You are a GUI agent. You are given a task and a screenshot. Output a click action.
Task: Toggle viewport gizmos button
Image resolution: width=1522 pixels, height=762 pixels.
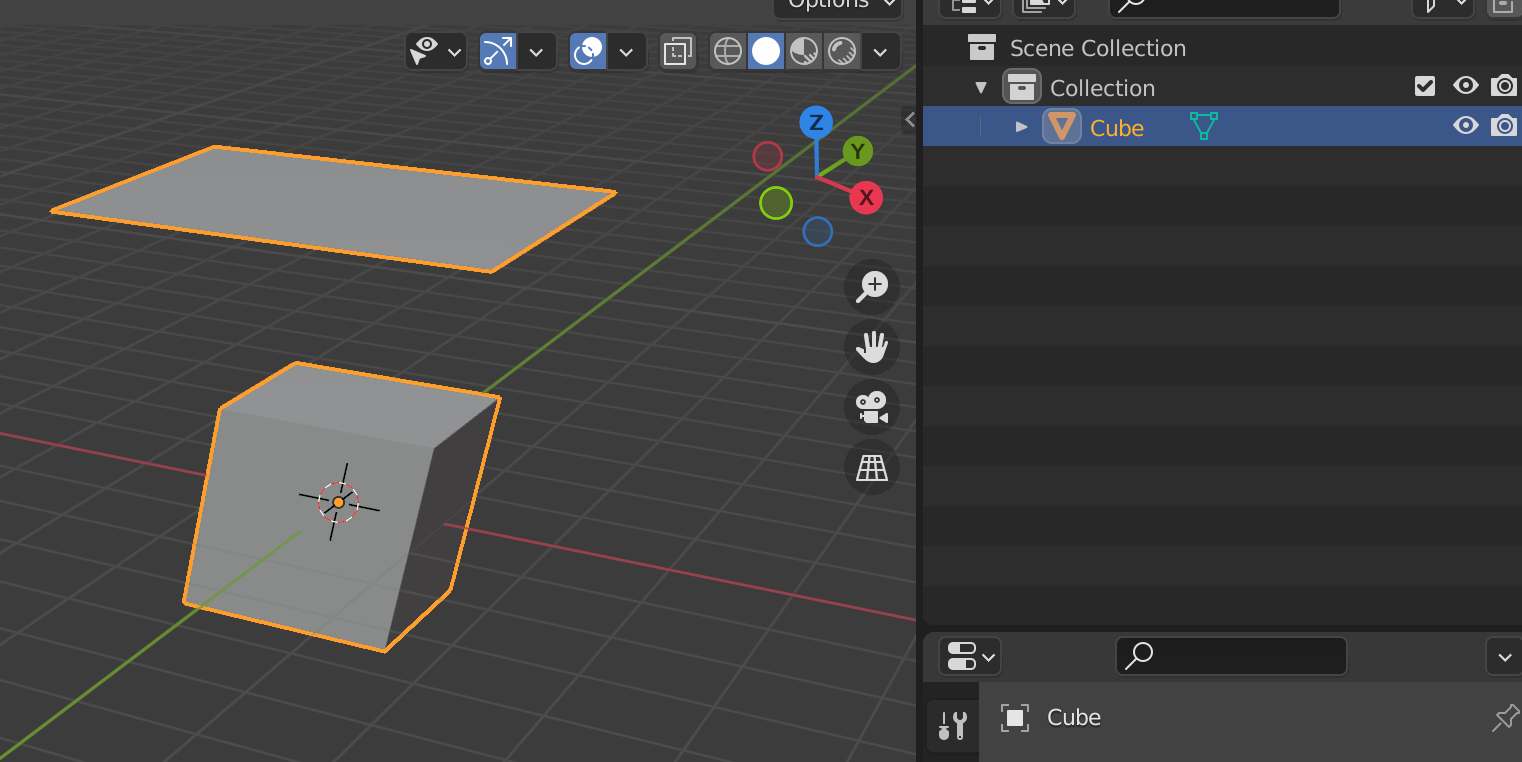(498, 51)
